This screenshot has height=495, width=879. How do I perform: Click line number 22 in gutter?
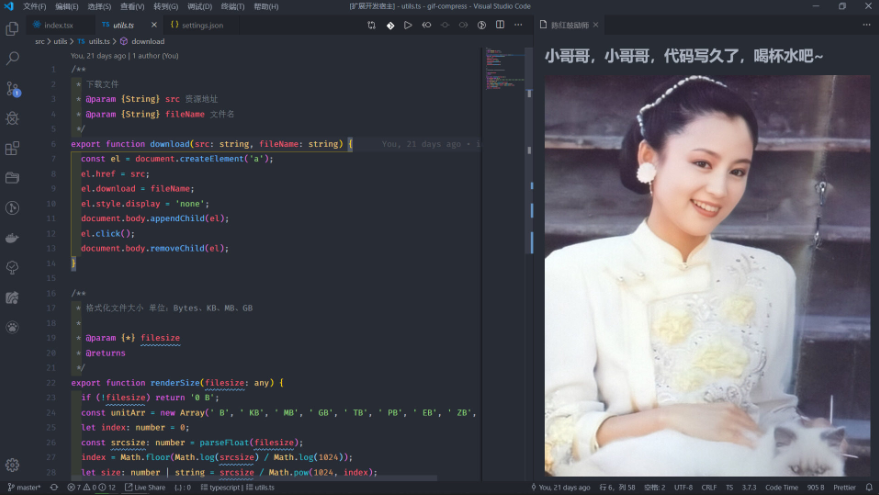51,383
